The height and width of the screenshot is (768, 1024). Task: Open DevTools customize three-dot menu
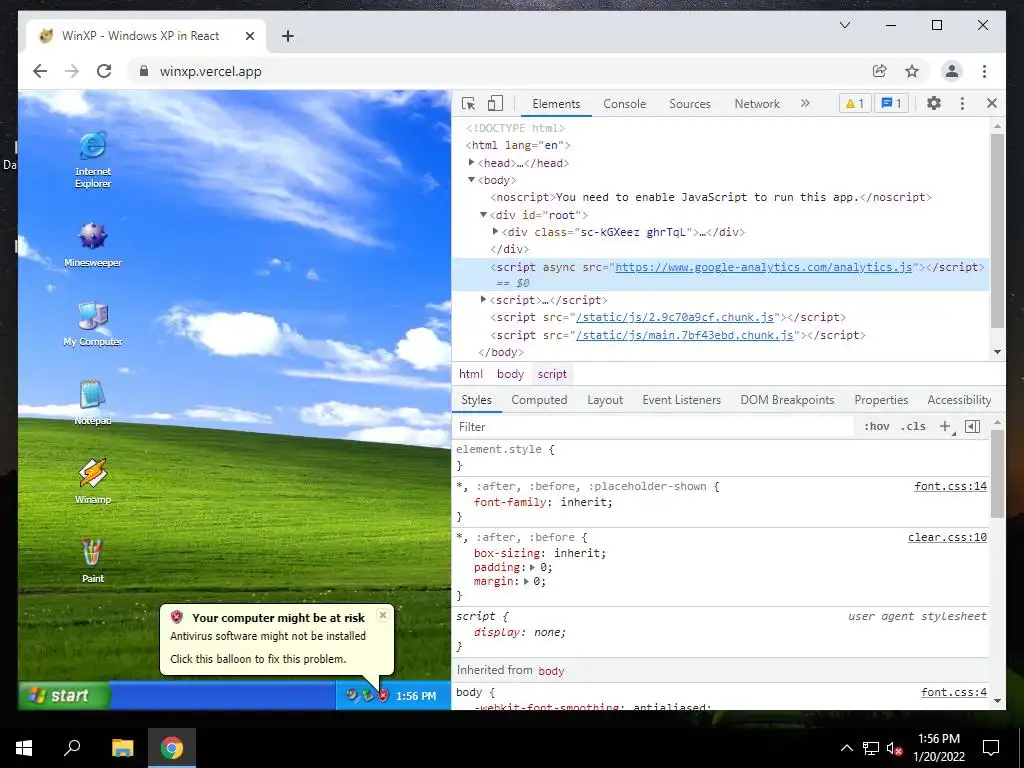click(x=962, y=103)
